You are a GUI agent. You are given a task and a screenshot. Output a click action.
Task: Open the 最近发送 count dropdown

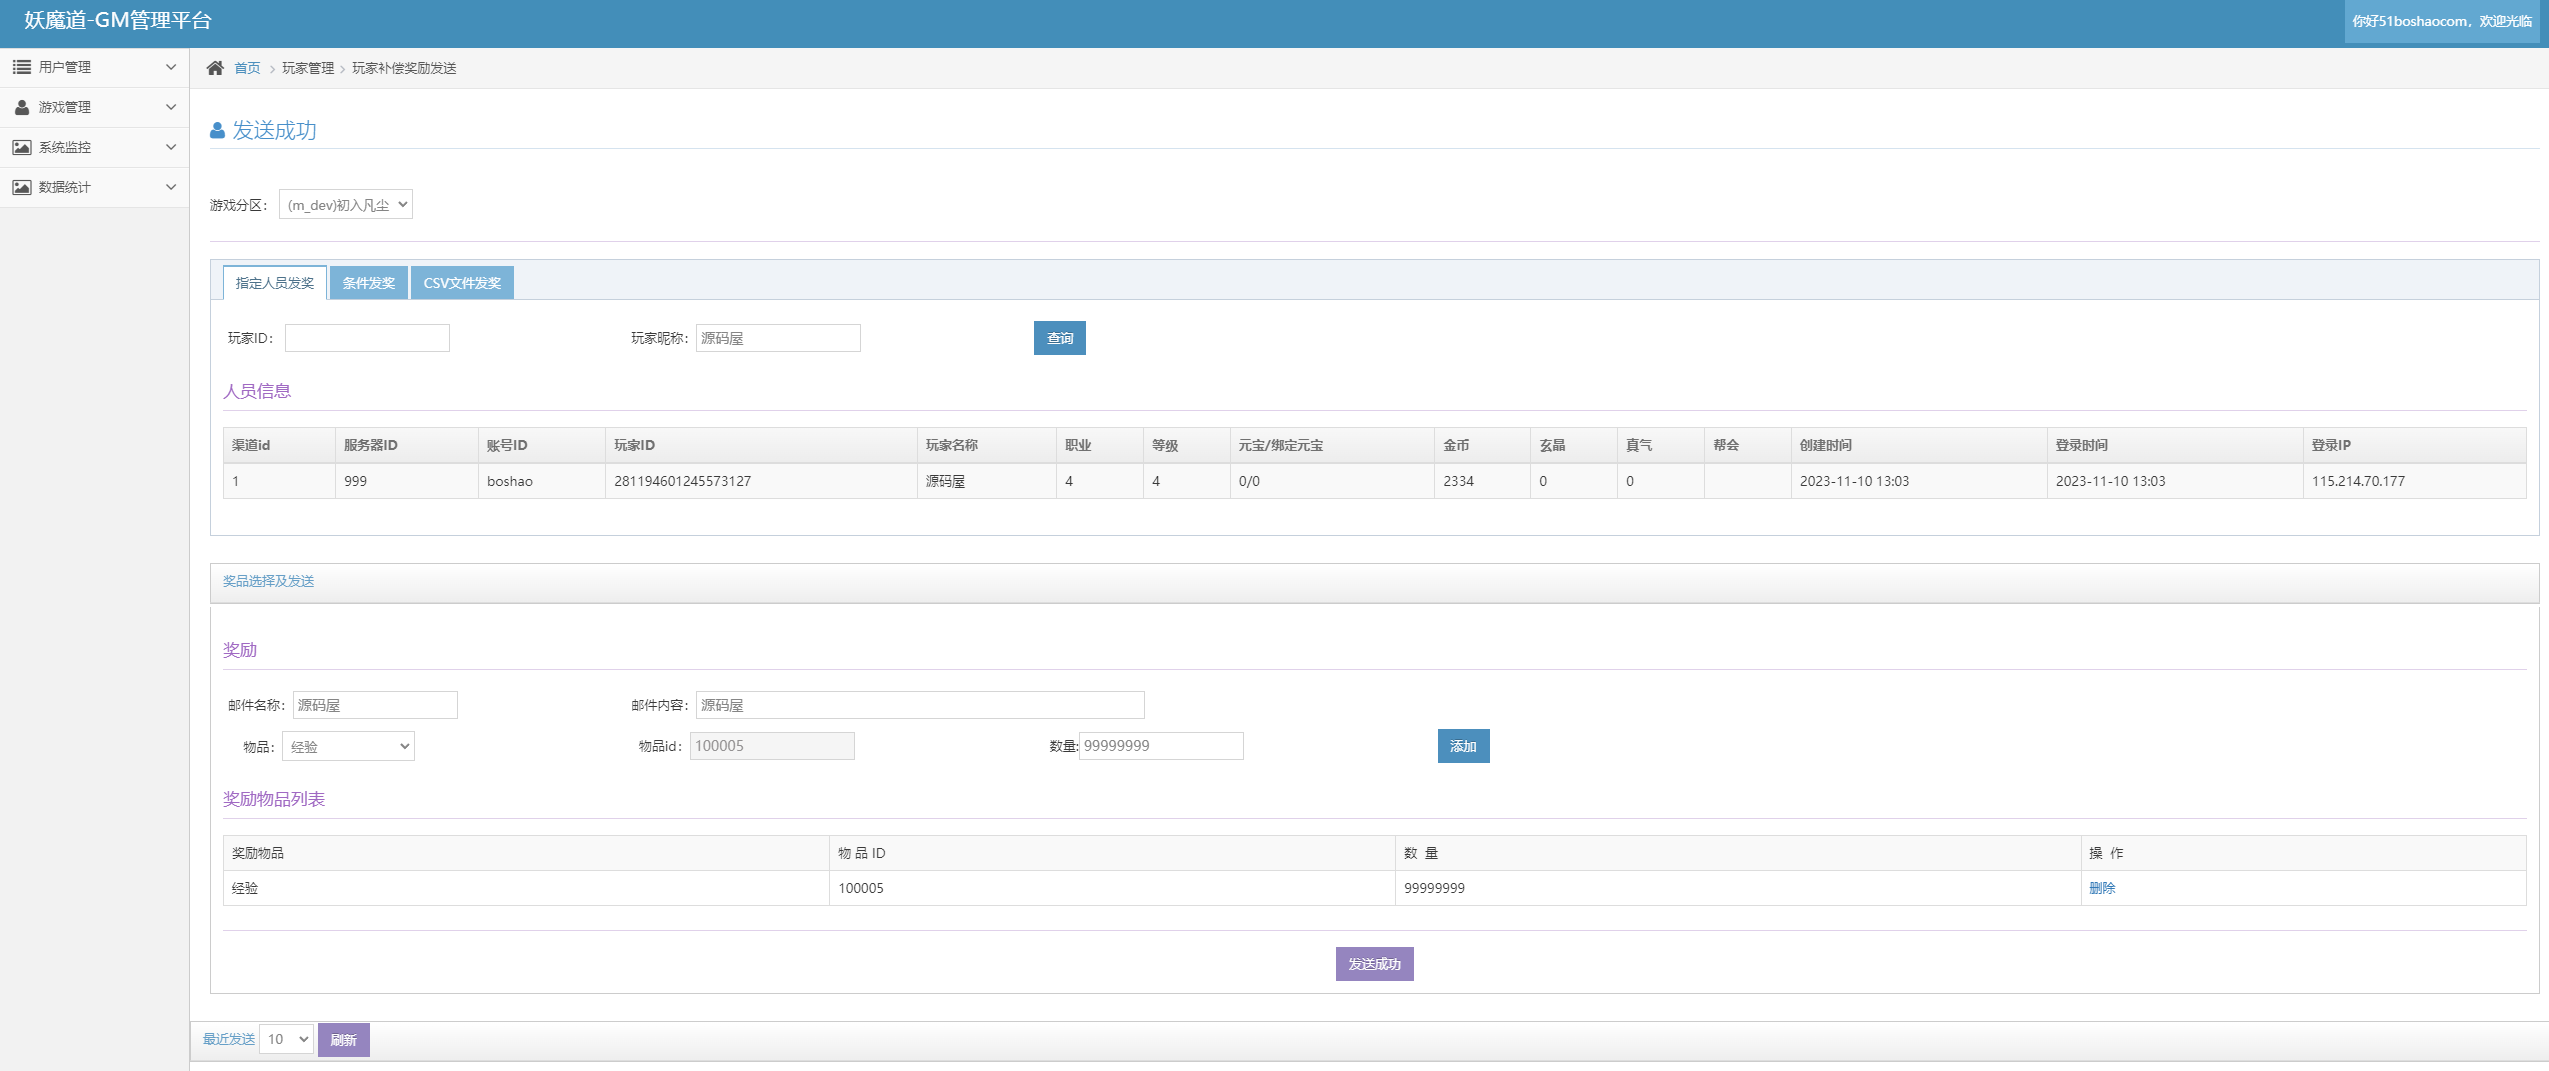coord(287,1040)
